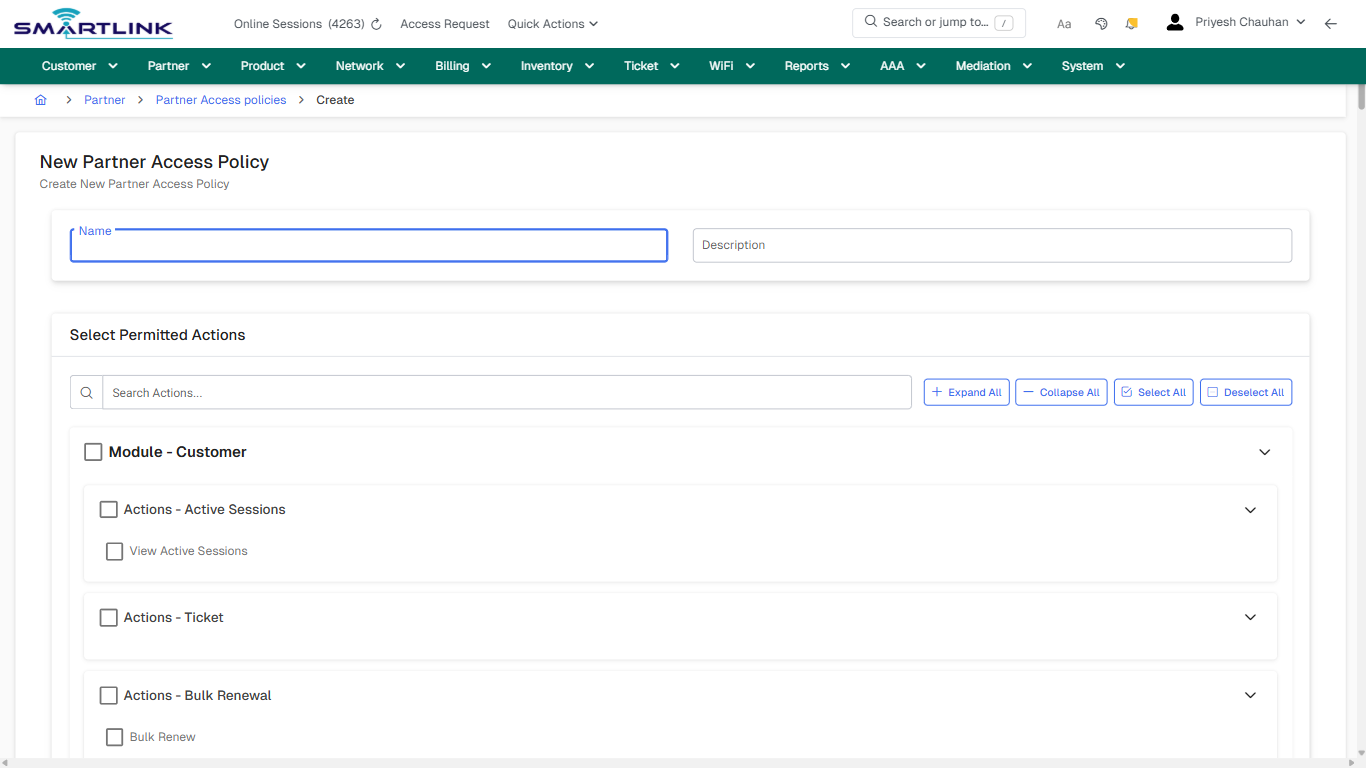Check the Module - Customer checkbox
1366x768 pixels.
tap(93, 451)
